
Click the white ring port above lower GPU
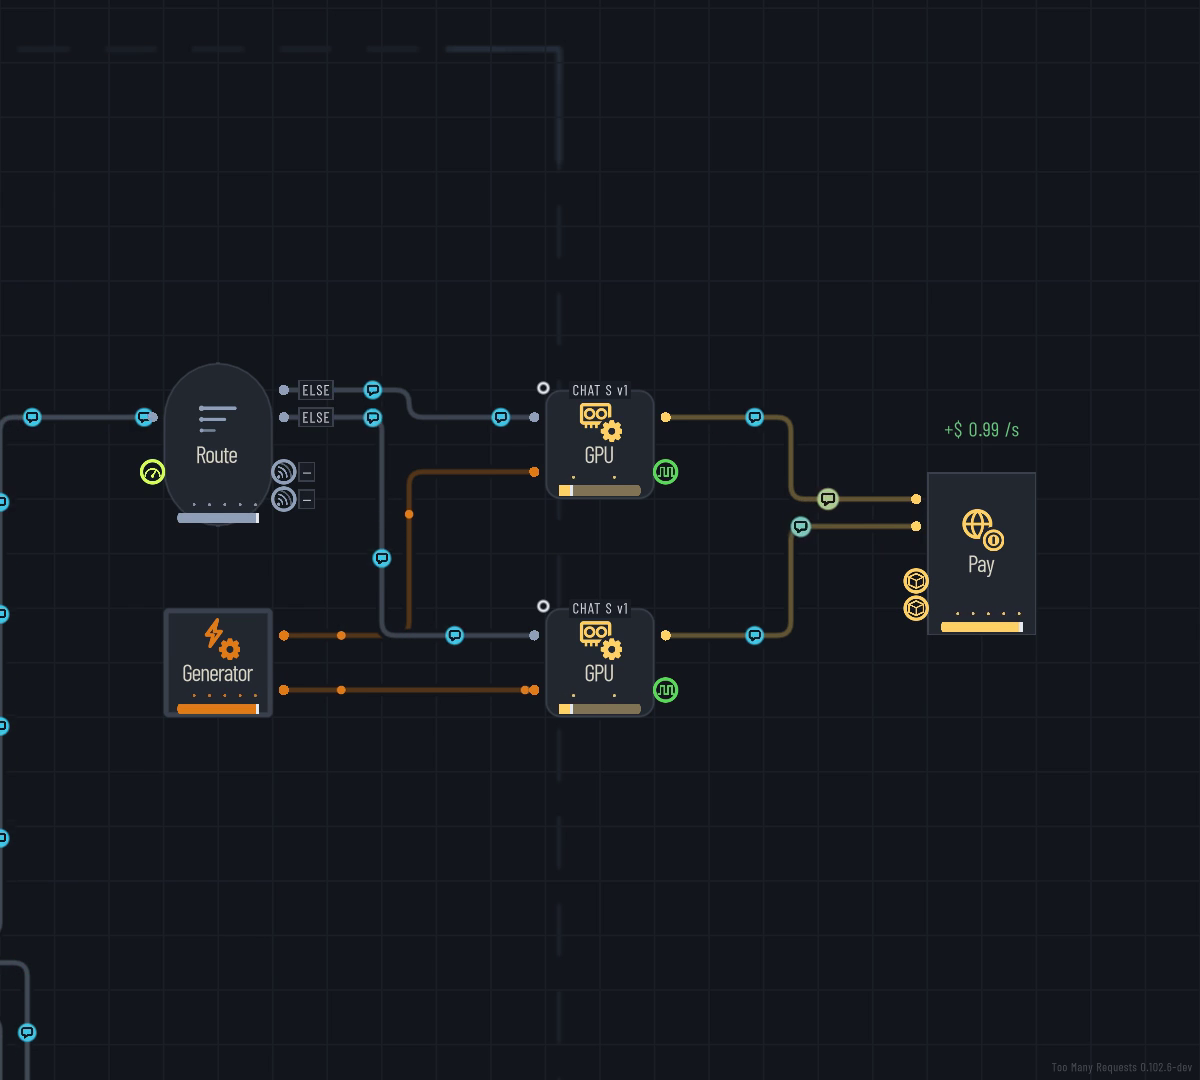click(x=543, y=606)
